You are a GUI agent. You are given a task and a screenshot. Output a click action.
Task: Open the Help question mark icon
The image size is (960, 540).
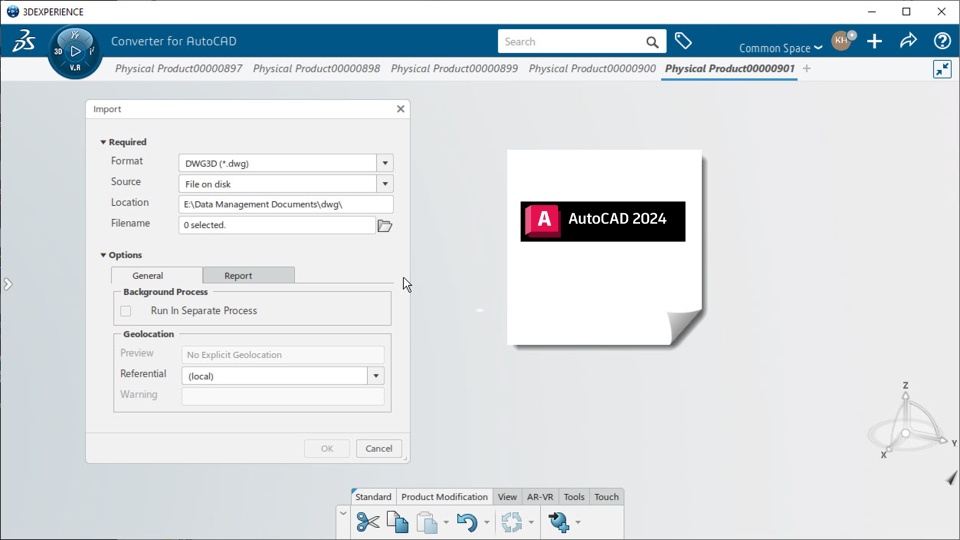coord(942,41)
